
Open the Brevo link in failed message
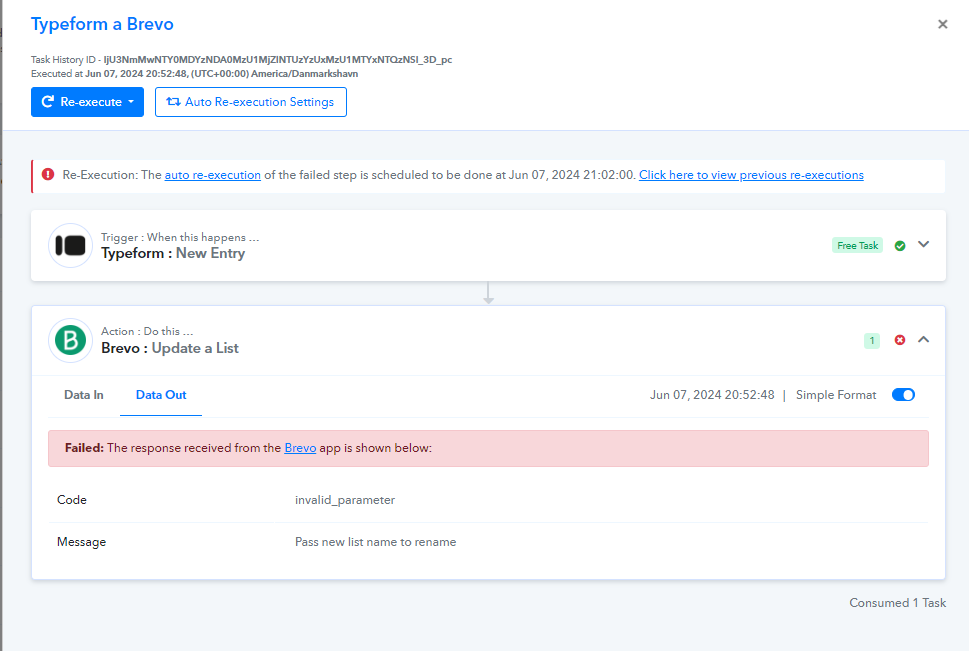pyautogui.click(x=300, y=448)
